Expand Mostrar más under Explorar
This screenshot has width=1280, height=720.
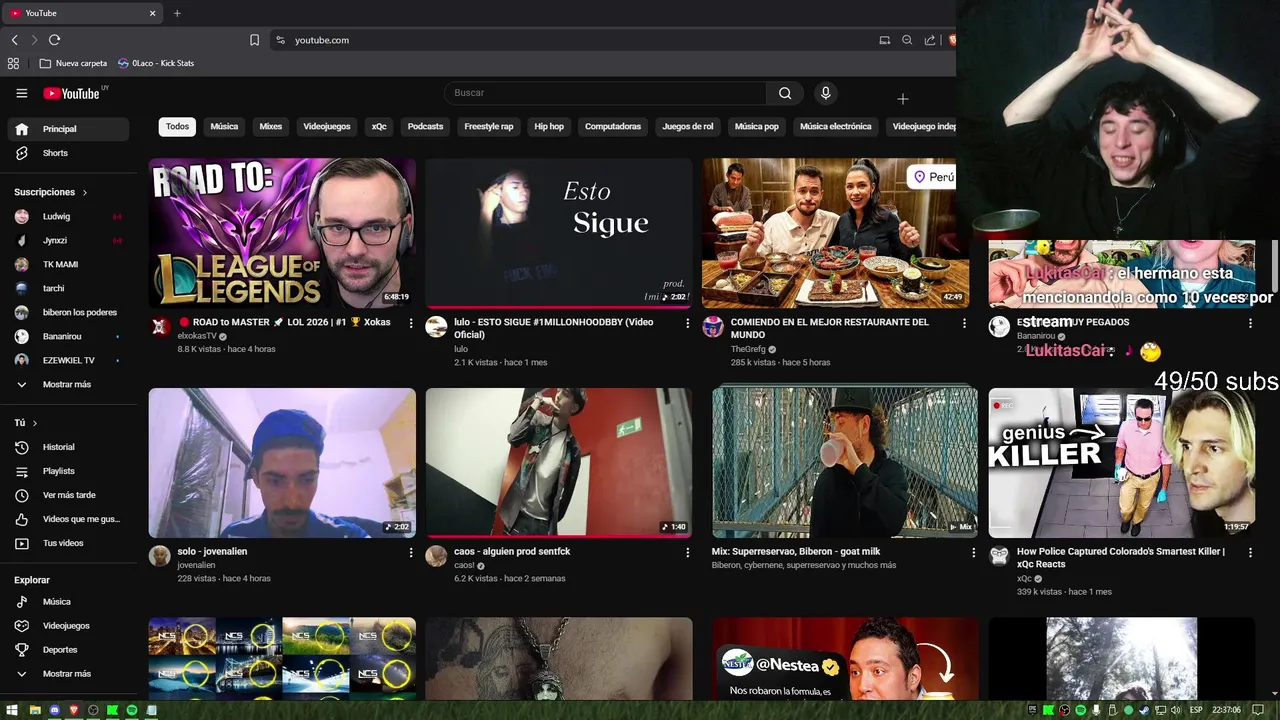point(68,674)
